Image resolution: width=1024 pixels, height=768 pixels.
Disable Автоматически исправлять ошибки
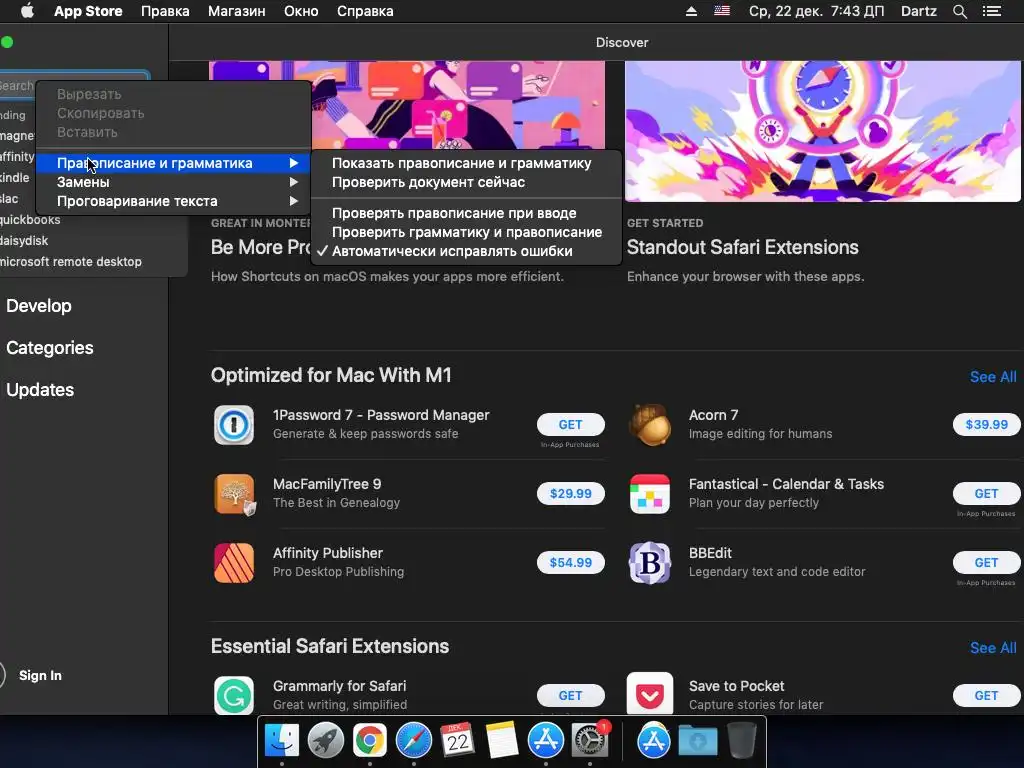[466, 251]
